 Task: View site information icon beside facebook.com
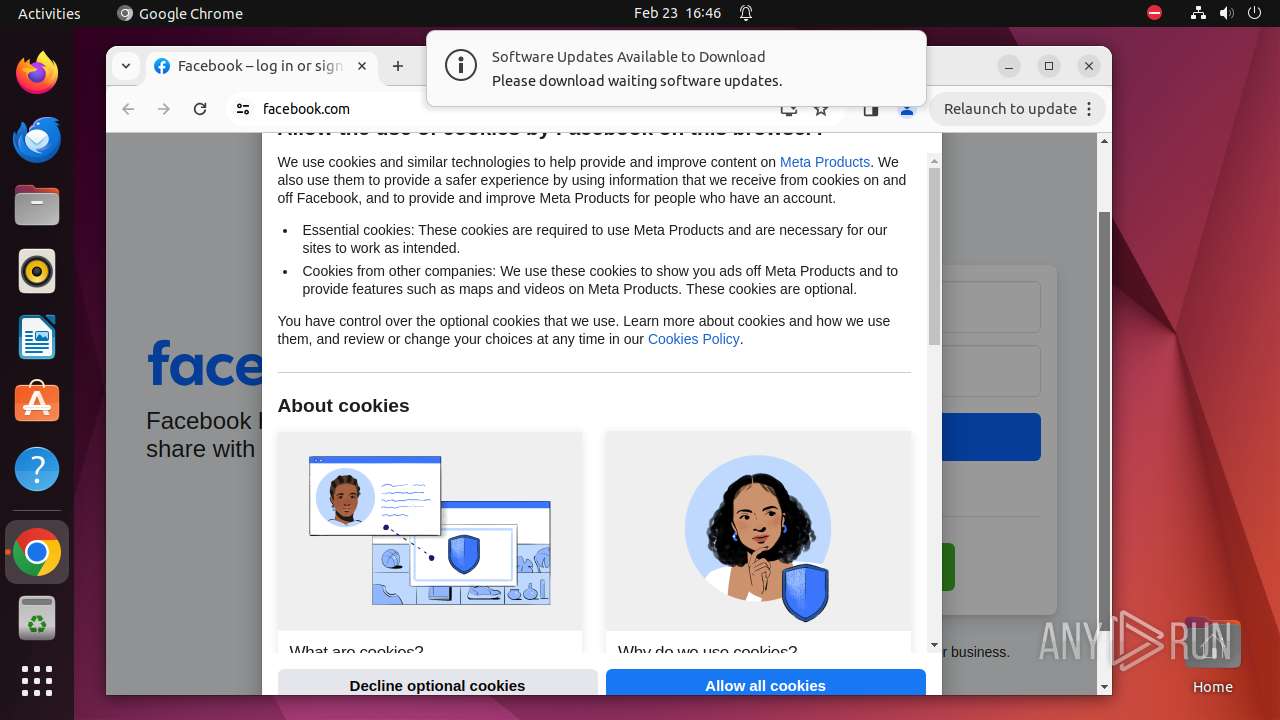click(243, 109)
